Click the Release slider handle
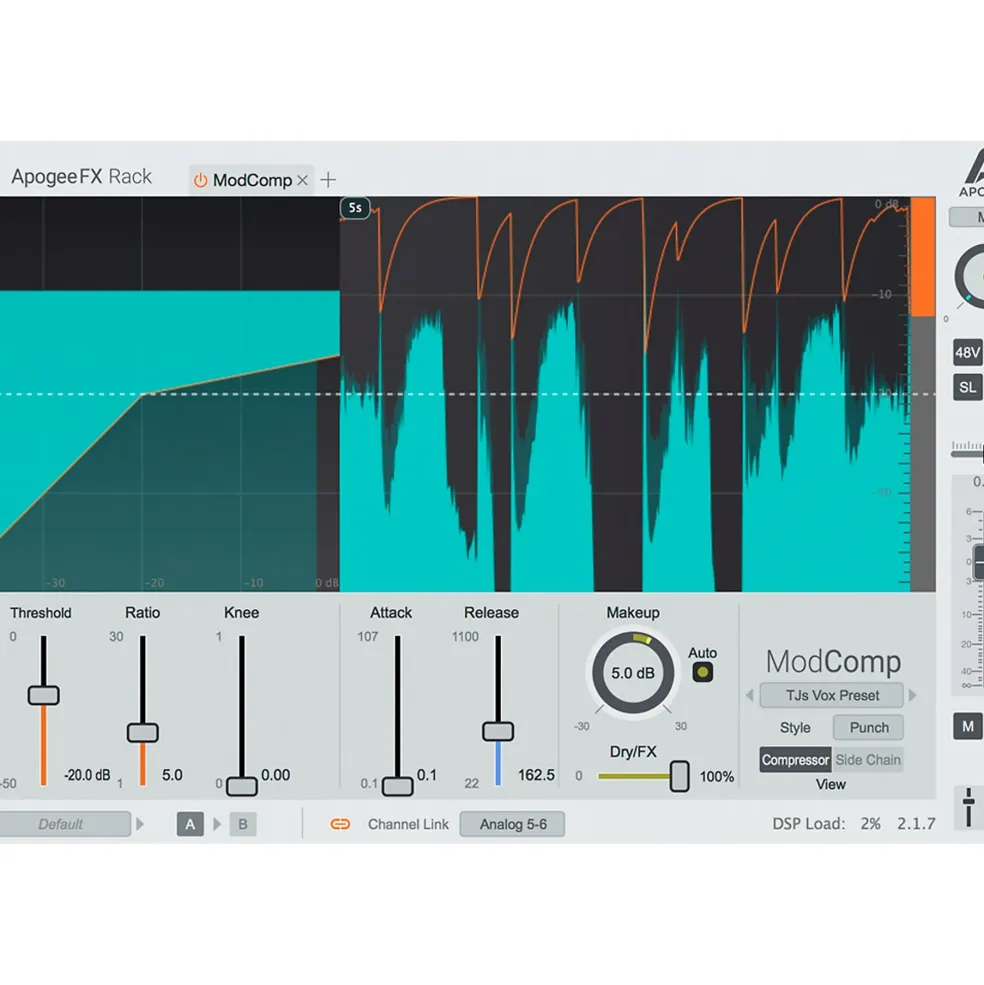The width and height of the screenshot is (984, 985). click(498, 731)
